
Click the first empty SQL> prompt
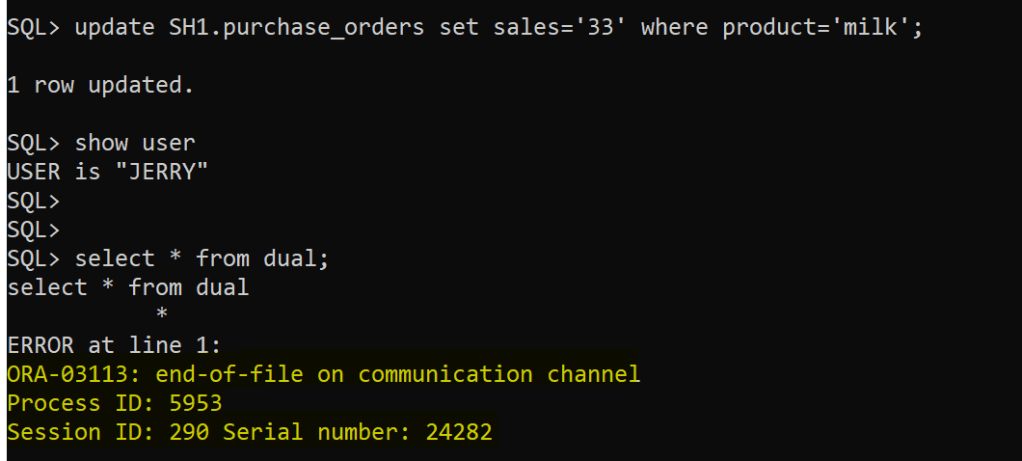pos(33,201)
